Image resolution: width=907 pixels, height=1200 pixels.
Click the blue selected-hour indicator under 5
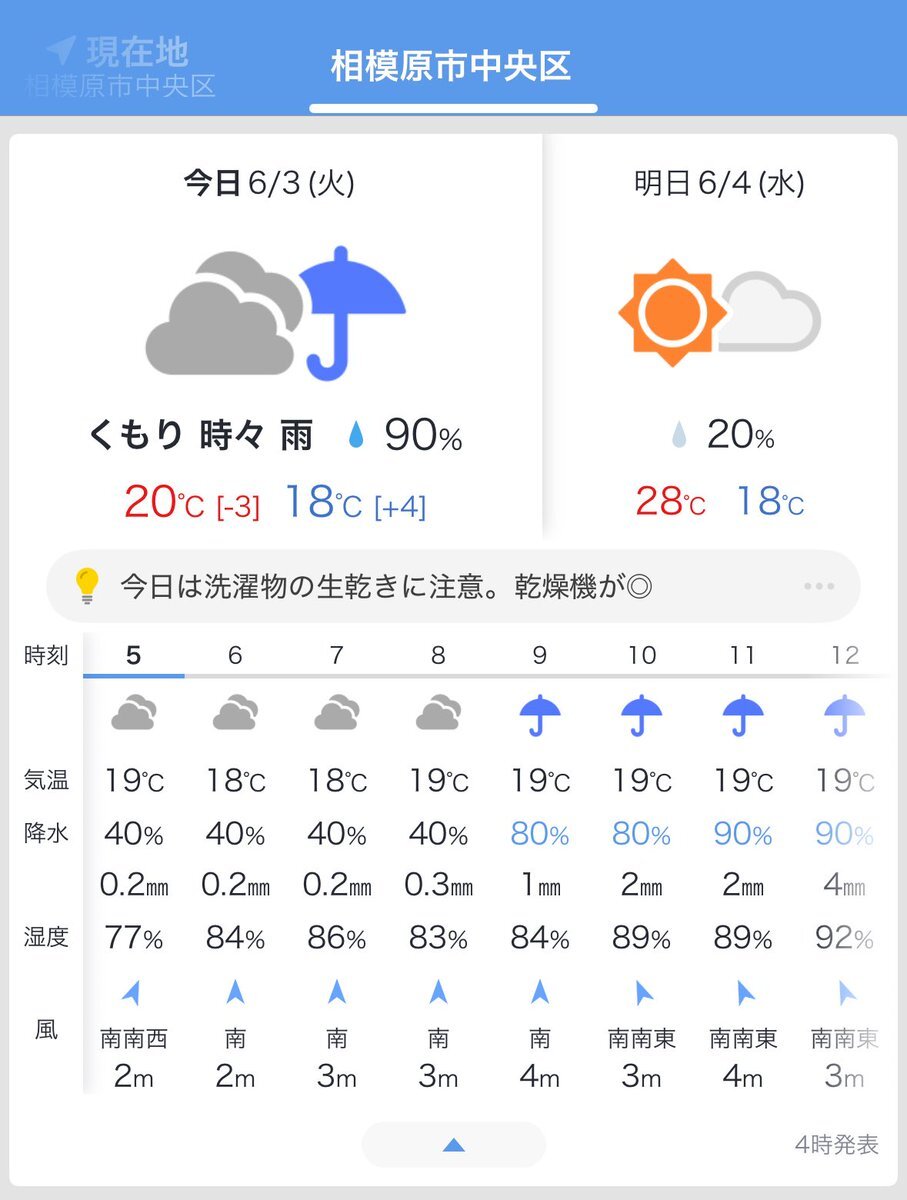(x=134, y=675)
